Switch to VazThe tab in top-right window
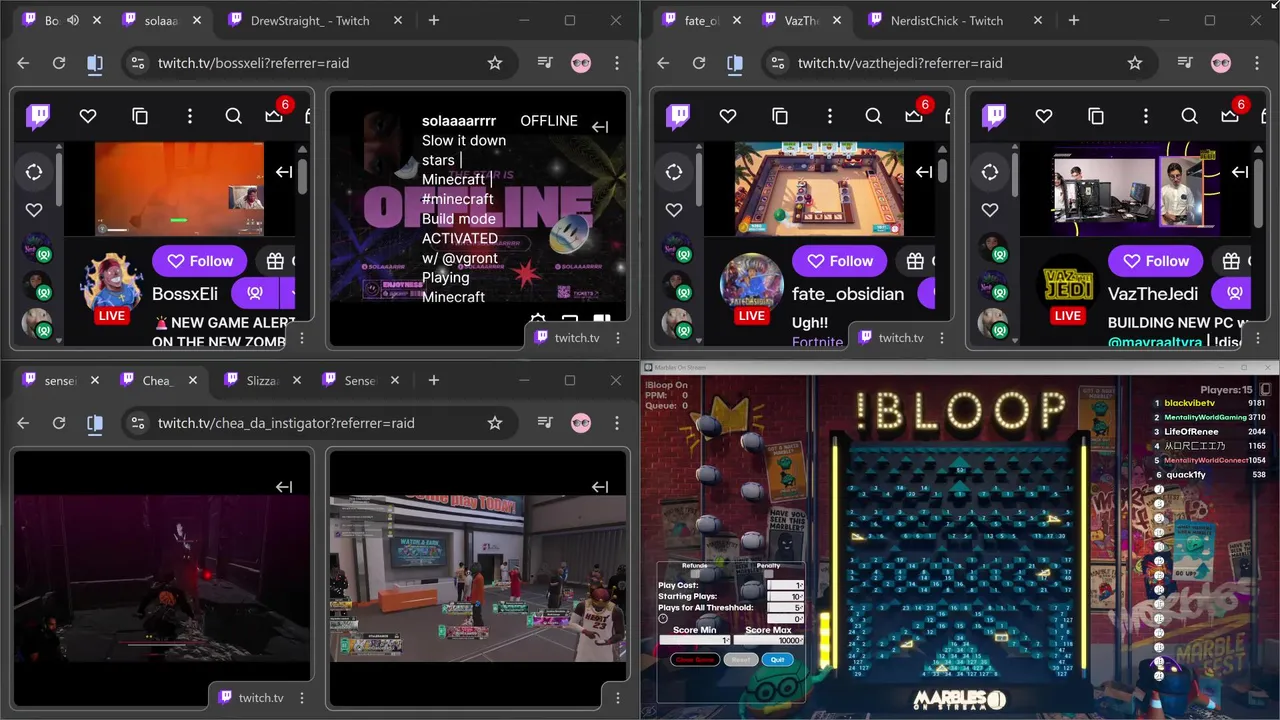 click(800, 20)
